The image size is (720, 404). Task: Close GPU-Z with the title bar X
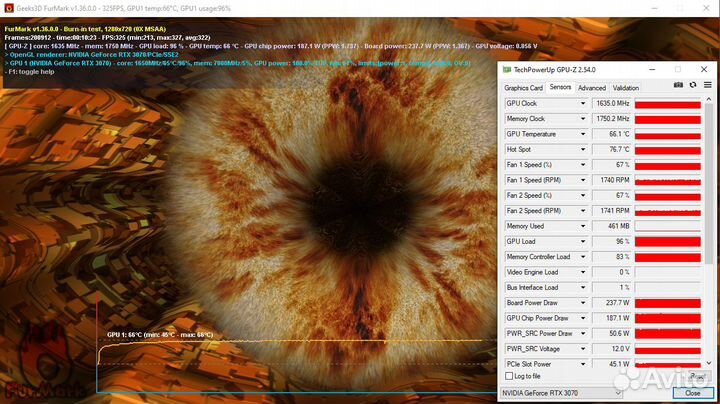coord(702,70)
